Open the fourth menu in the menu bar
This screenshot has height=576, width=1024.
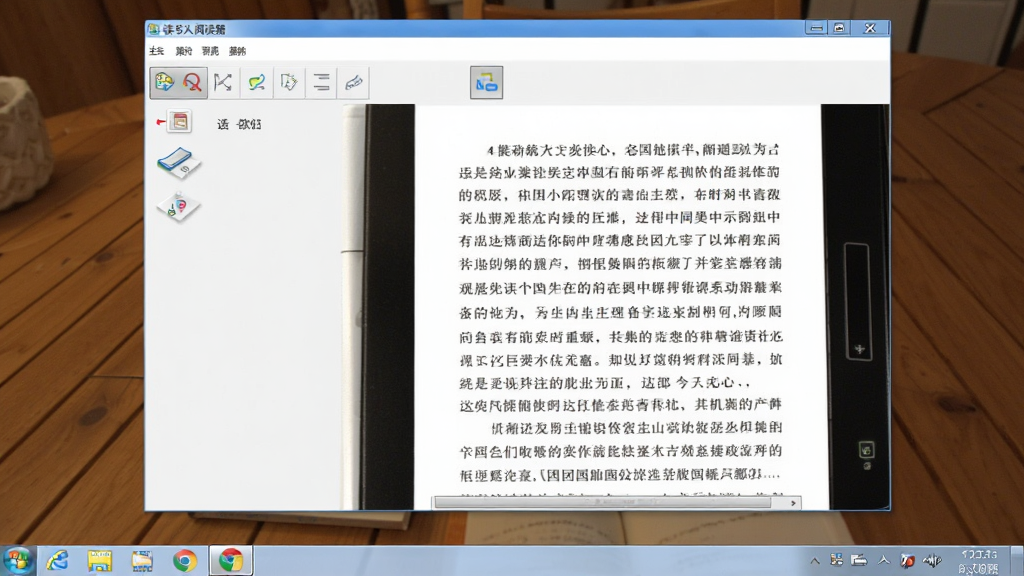pos(237,51)
